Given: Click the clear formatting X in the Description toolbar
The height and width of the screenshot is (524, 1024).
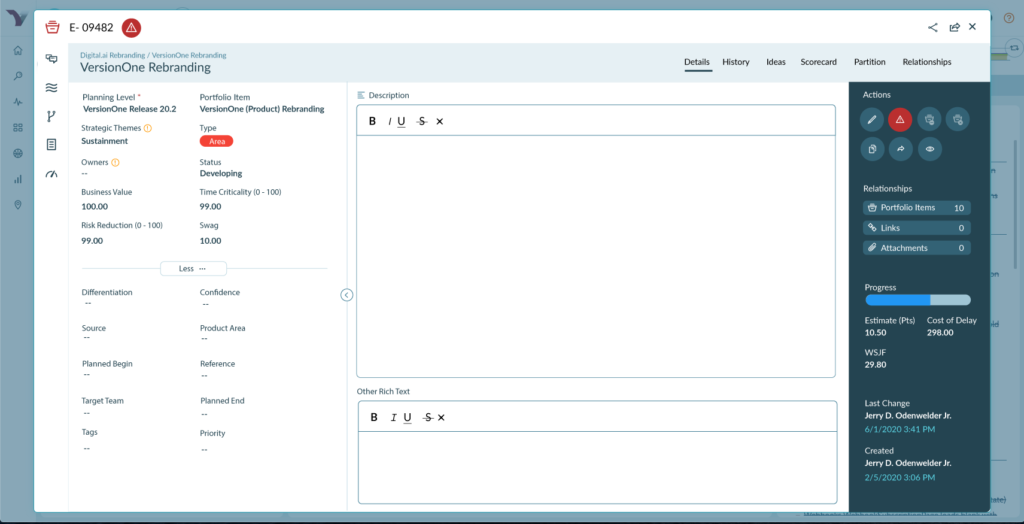Looking at the screenshot, I should (x=440, y=121).
